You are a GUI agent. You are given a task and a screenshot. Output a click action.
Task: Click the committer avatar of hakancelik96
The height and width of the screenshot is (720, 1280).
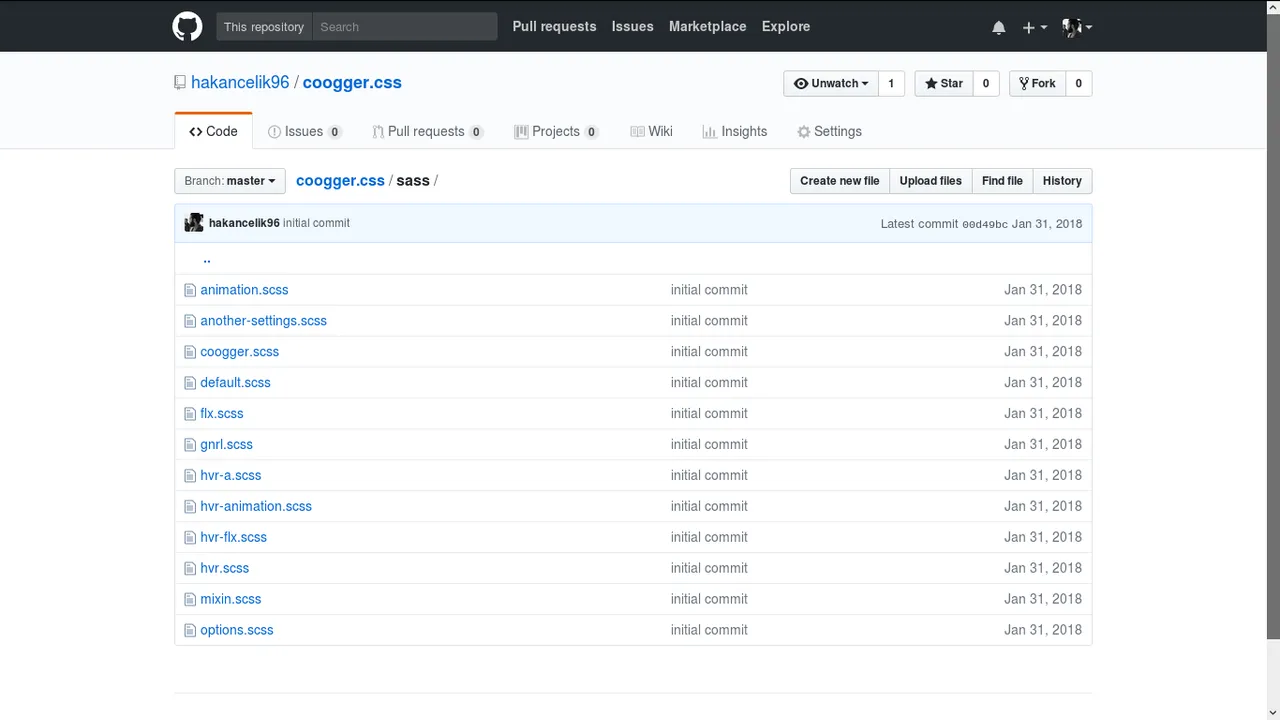coord(194,223)
